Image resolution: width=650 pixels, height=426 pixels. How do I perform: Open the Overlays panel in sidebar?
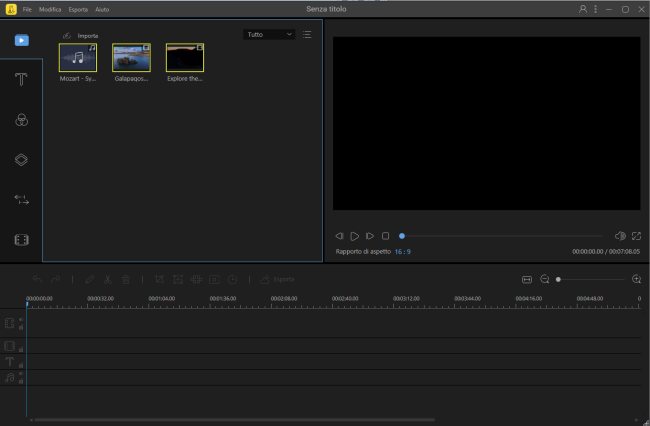point(21,160)
